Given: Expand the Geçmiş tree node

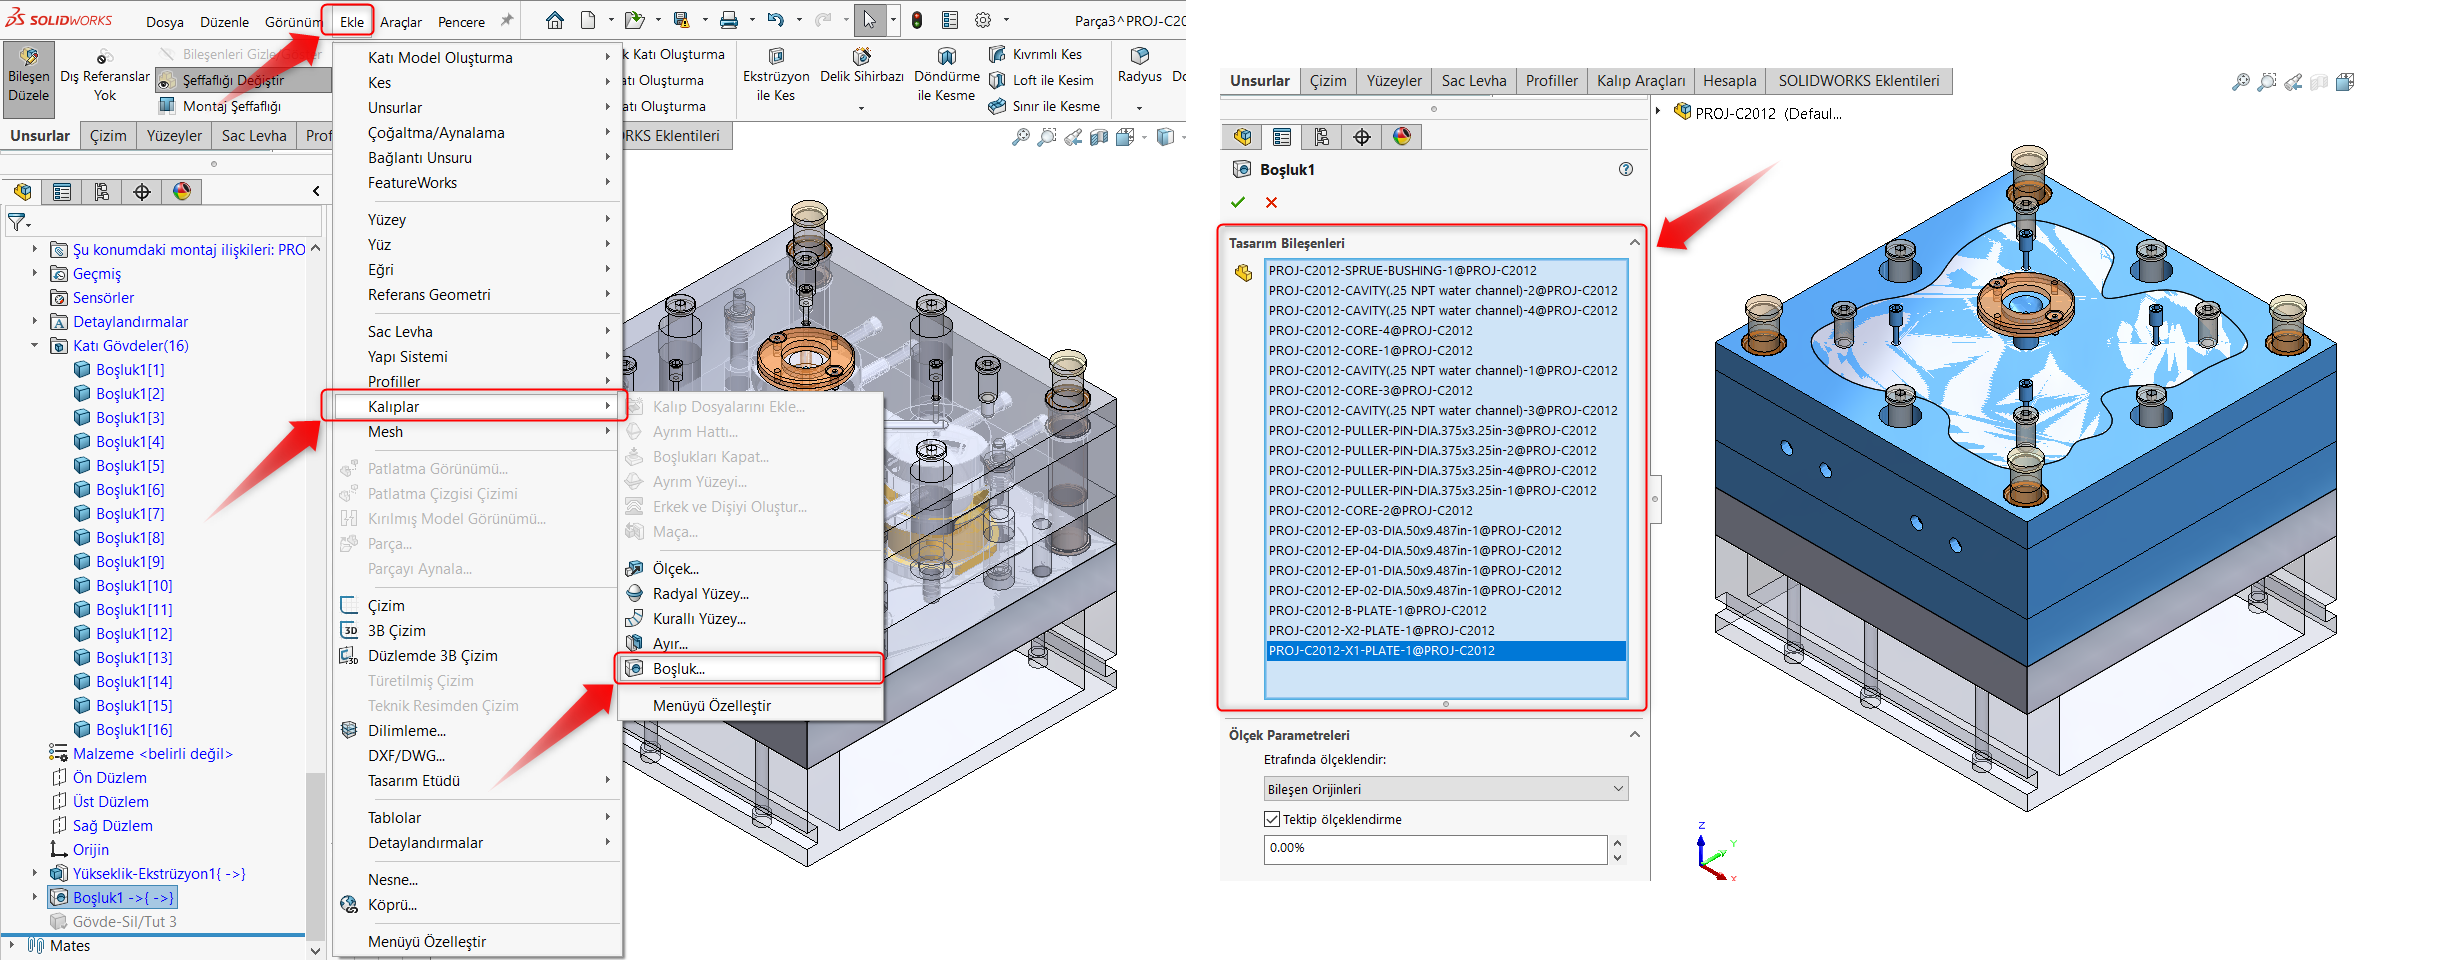Looking at the screenshot, I should (35, 273).
